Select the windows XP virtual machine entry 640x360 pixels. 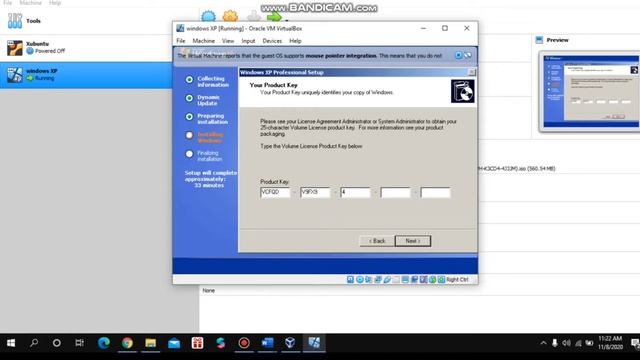(x=86, y=75)
